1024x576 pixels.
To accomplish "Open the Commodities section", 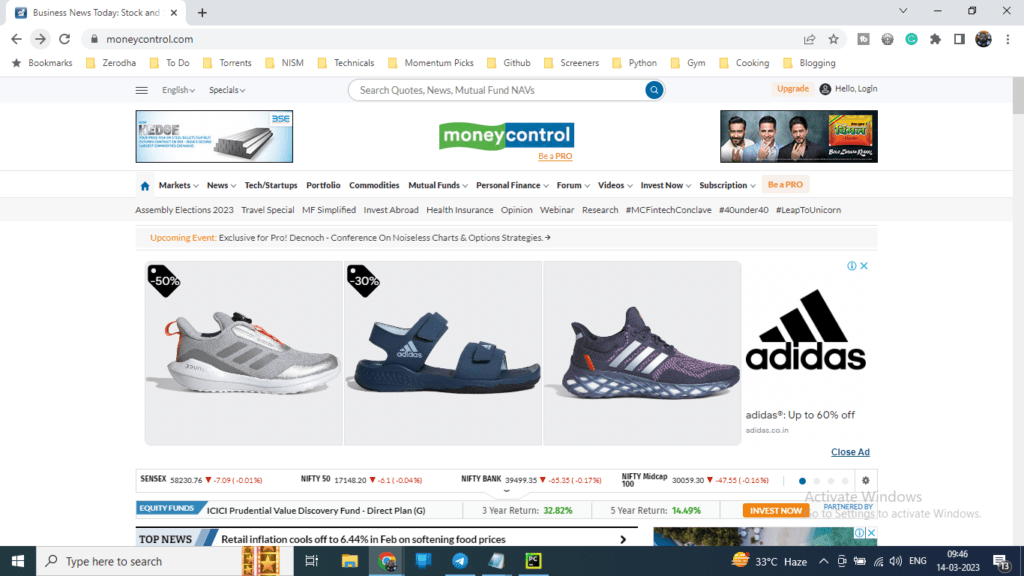I will click(x=374, y=185).
